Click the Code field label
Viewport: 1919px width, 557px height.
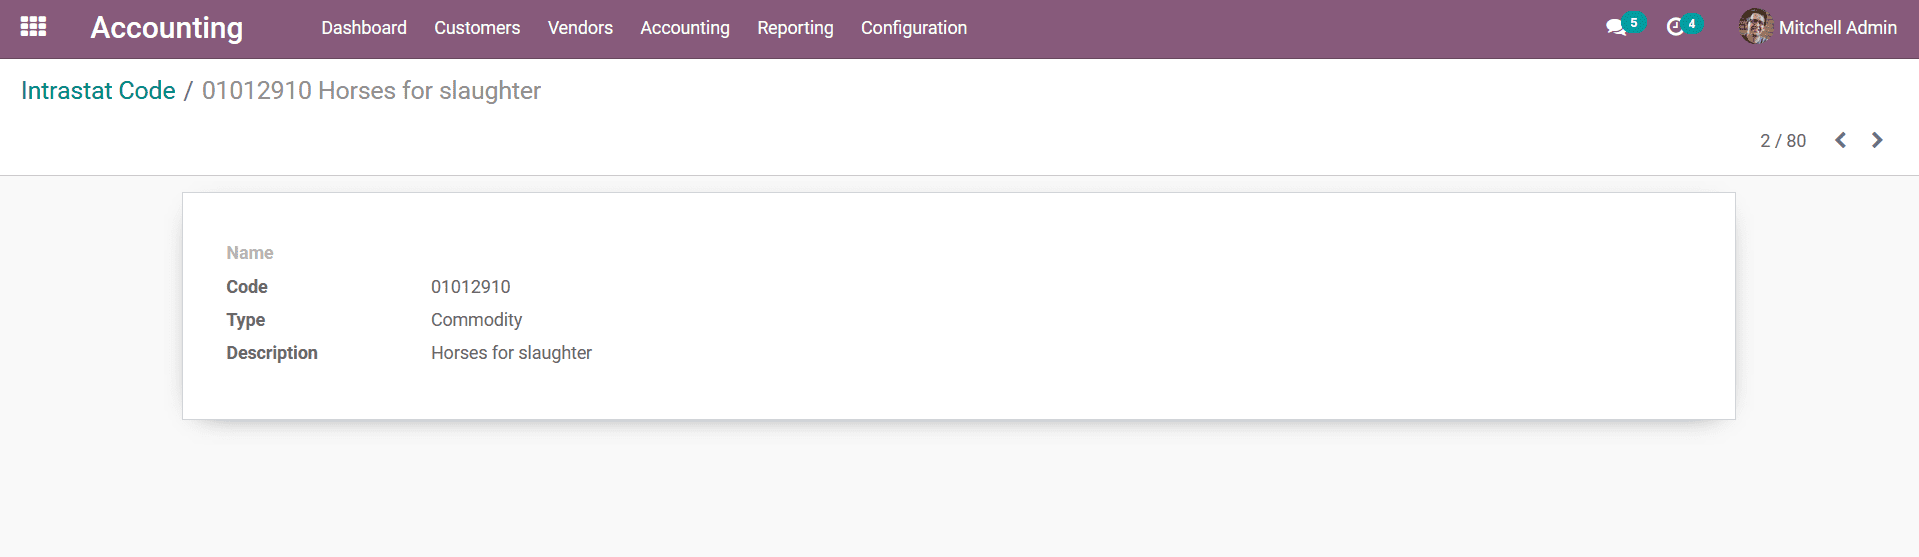coord(247,287)
